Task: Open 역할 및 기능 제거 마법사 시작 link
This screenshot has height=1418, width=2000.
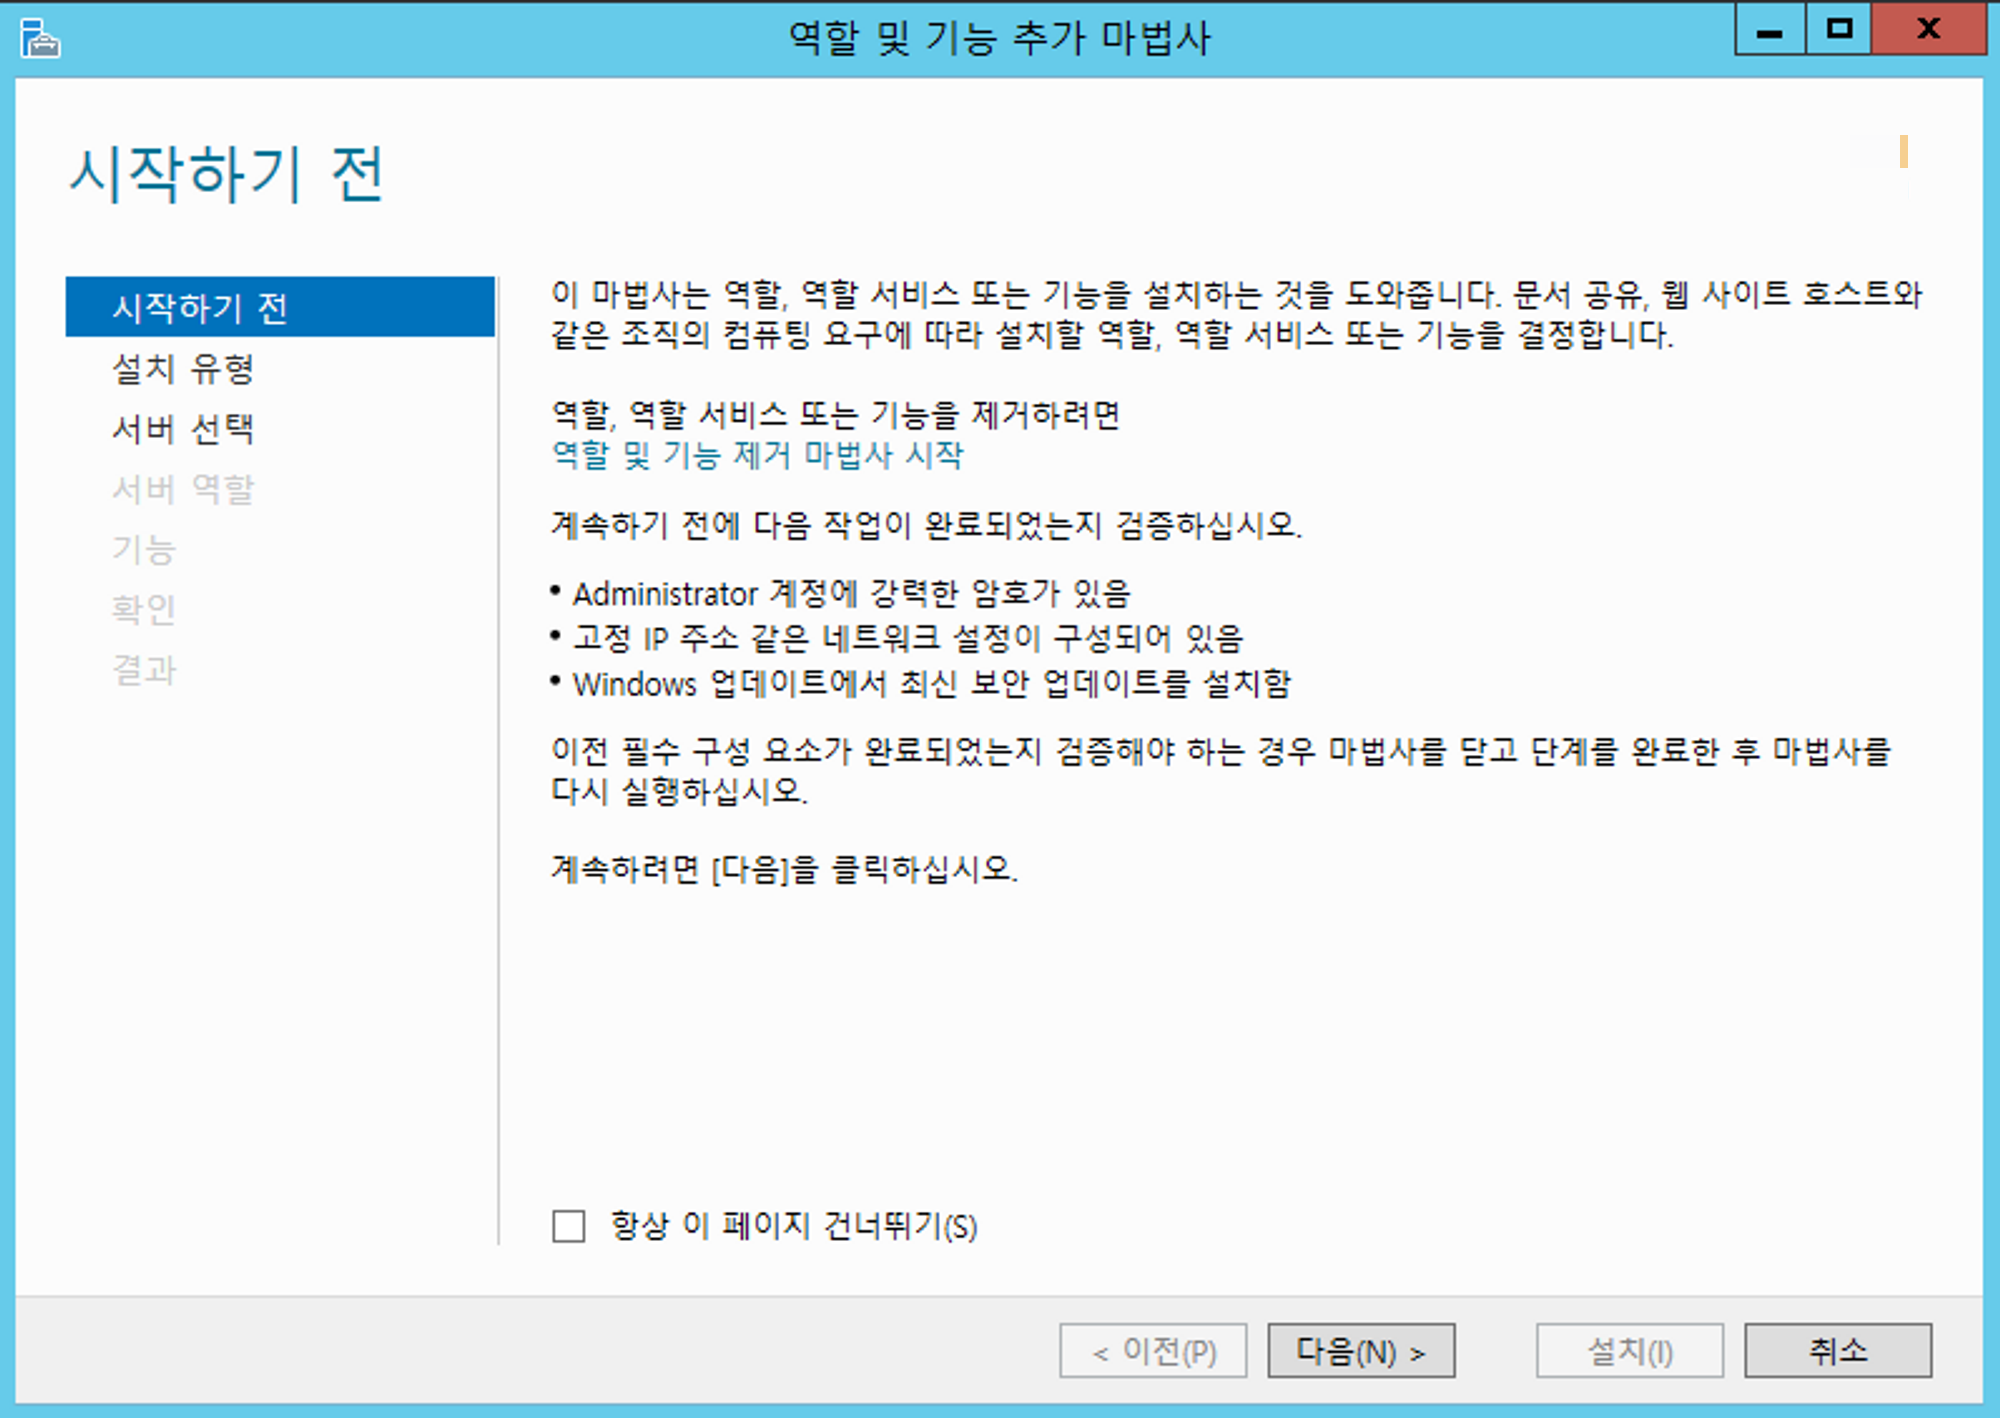Action: coord(757,455)
